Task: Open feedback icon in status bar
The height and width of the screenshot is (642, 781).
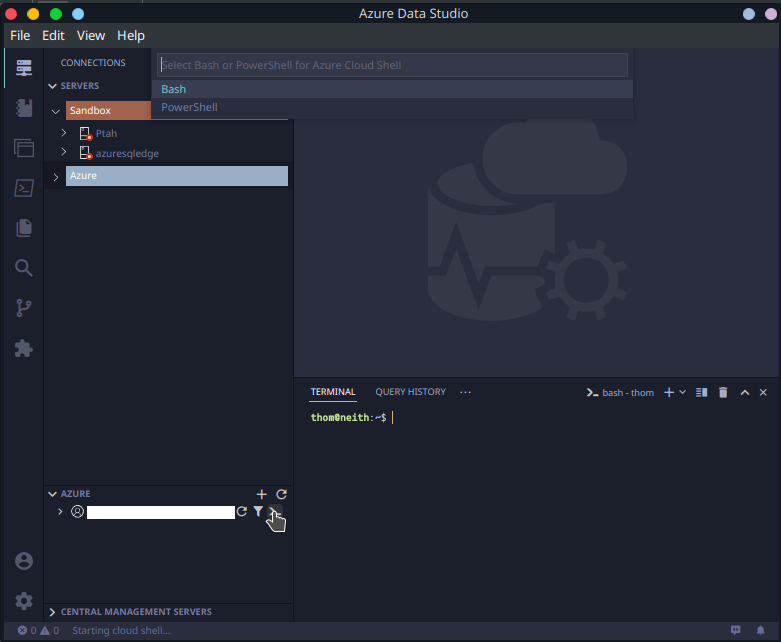Action: point(736,631)
